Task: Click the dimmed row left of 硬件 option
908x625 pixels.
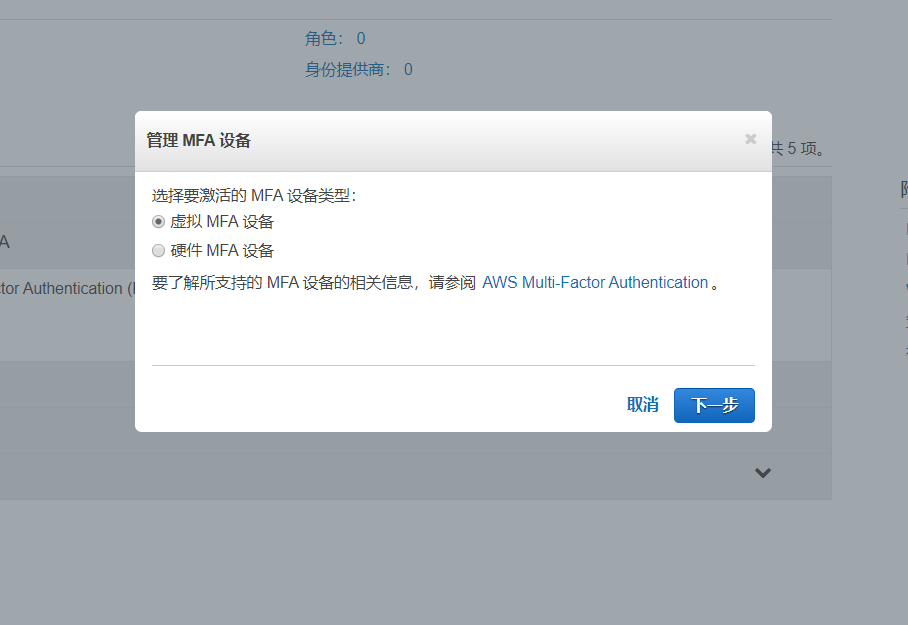Action: tap(66, 242)
